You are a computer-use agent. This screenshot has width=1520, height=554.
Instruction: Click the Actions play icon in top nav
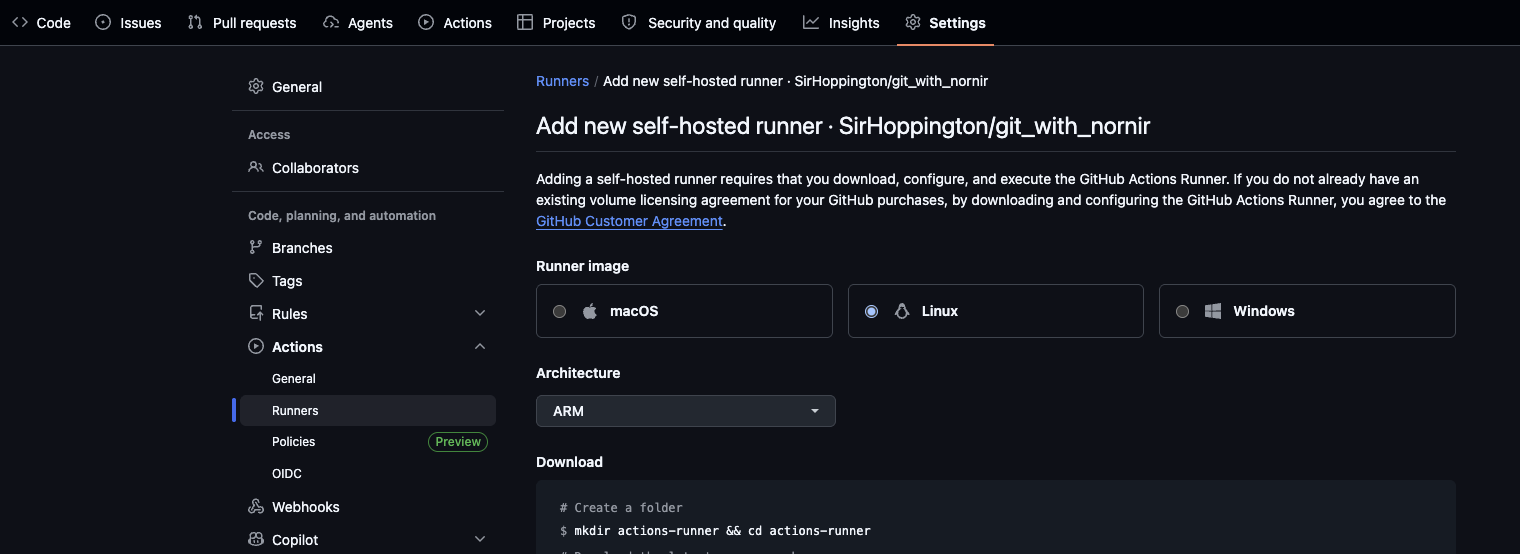click(426, 22)
